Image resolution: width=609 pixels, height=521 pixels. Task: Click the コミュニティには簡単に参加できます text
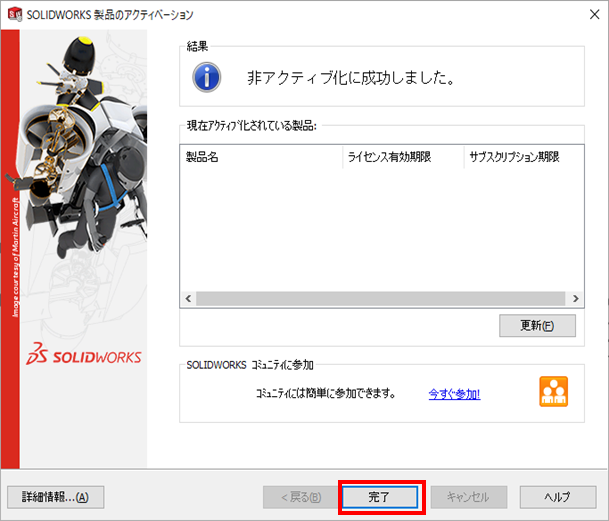325,394
